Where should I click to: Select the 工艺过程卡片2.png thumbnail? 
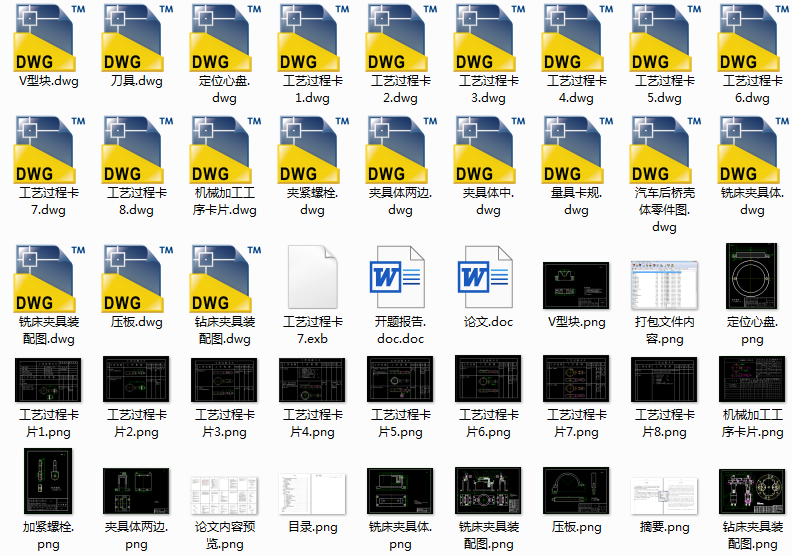136,379
